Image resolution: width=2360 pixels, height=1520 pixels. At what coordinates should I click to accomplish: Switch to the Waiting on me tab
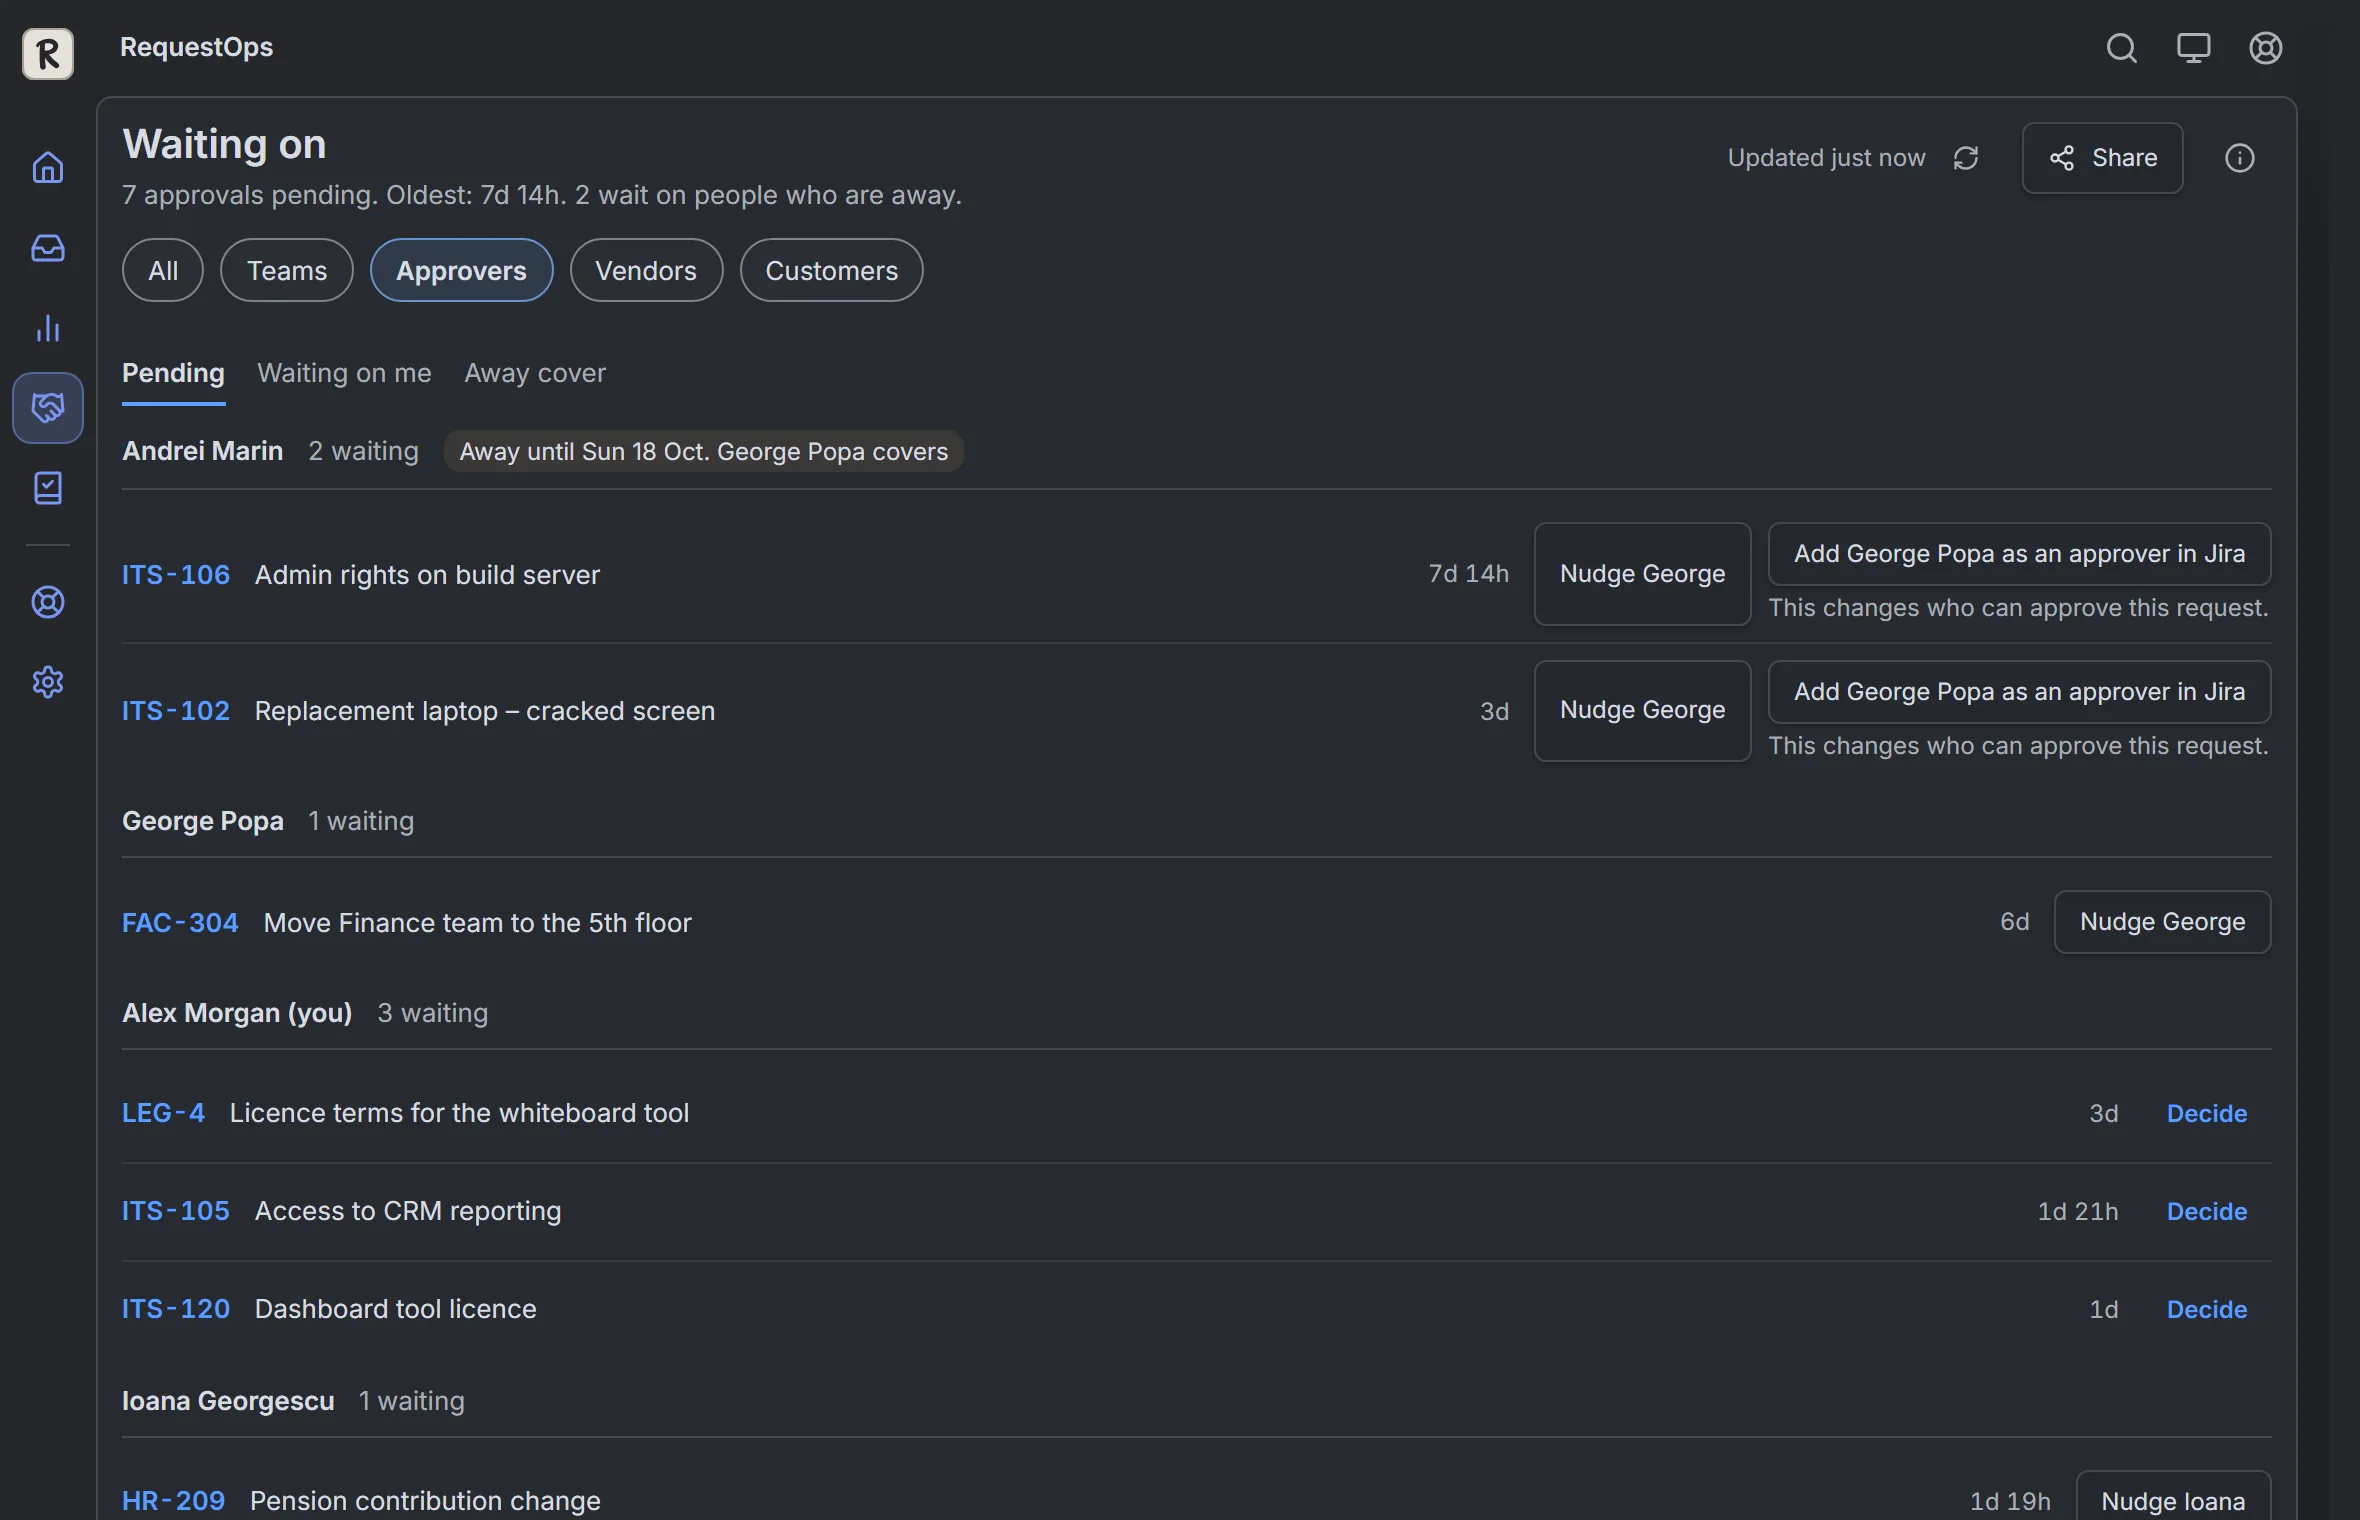(344, 373)
